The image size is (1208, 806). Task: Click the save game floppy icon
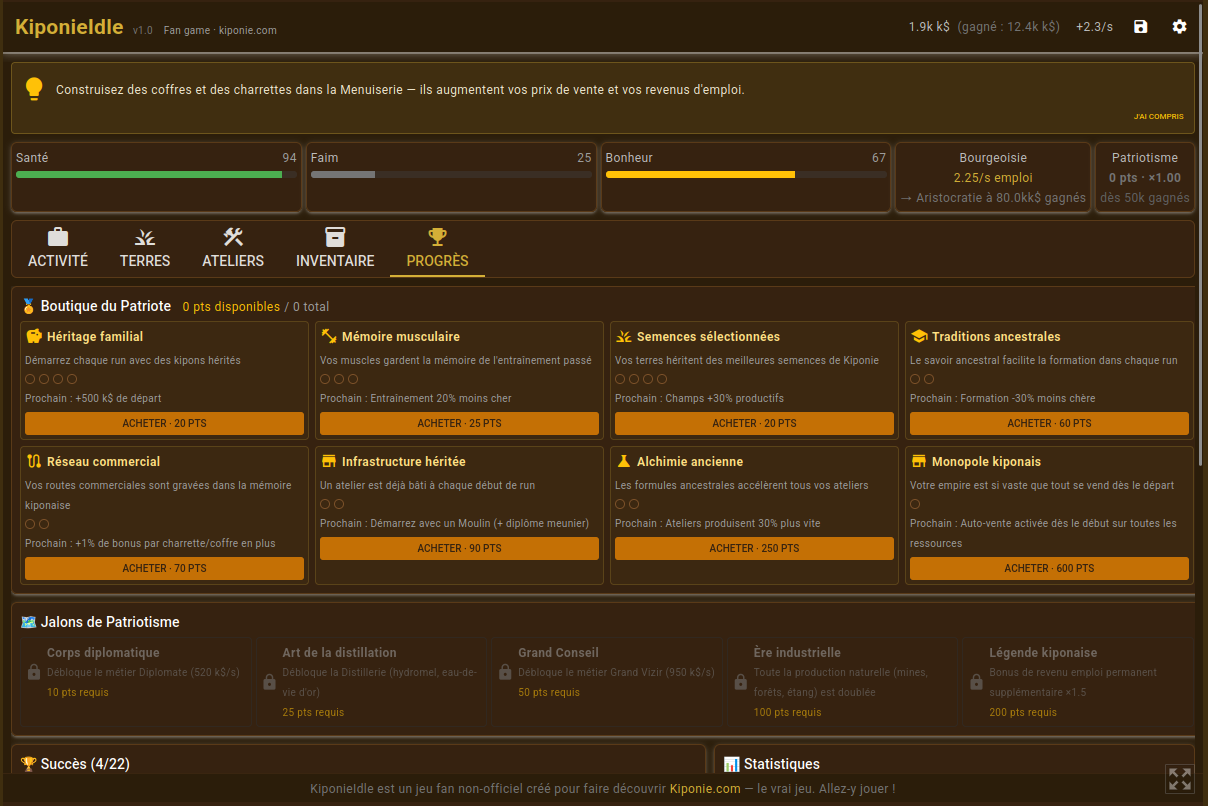1141,27
